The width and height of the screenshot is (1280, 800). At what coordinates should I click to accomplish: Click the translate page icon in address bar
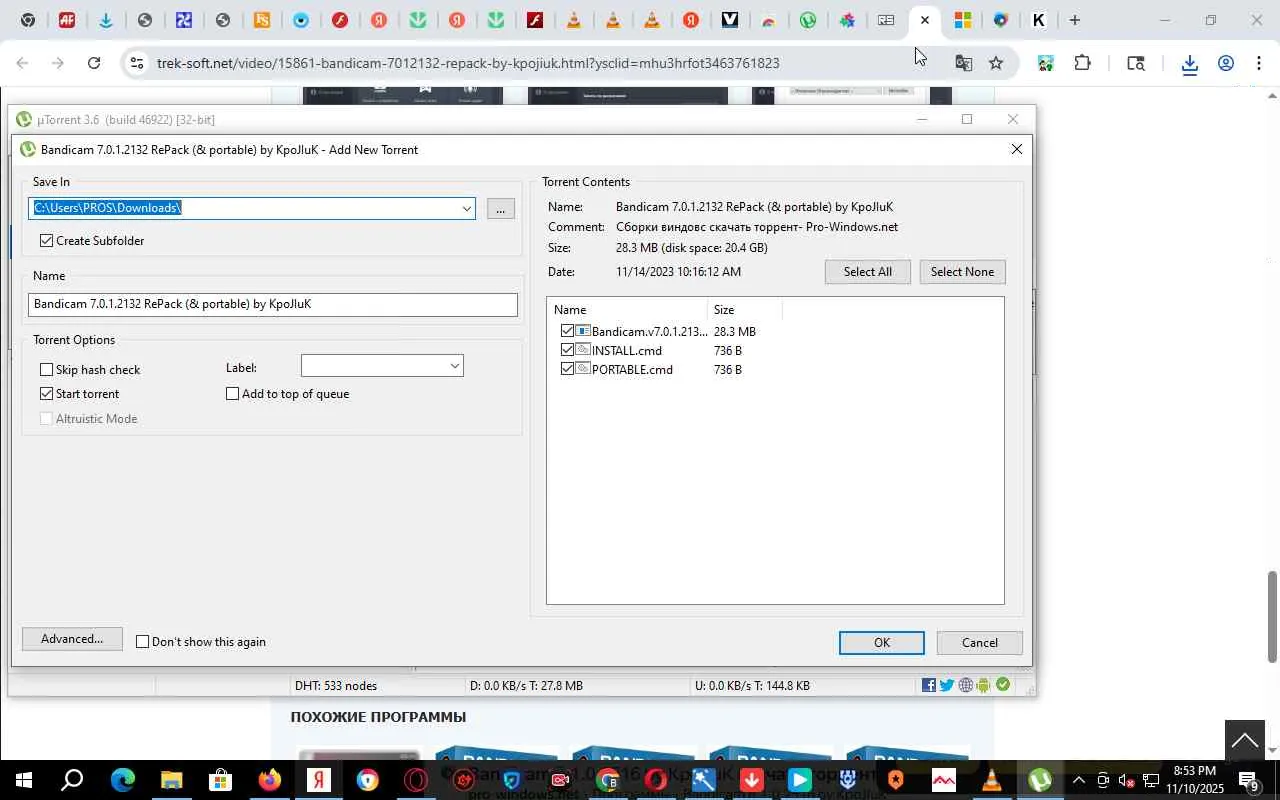[x=963, y=63]
